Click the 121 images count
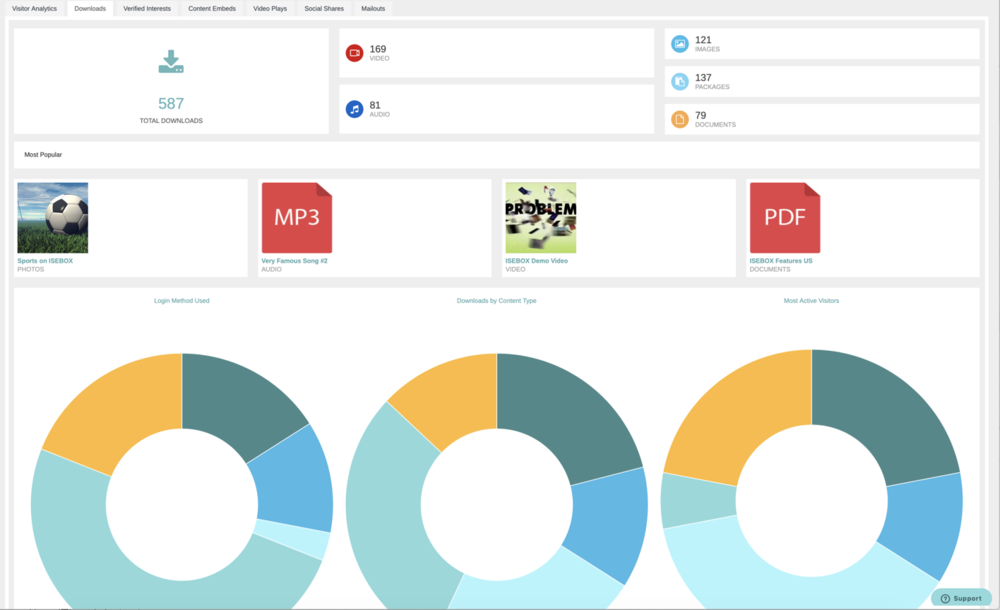1000x610 pixels. coord(703,40)
